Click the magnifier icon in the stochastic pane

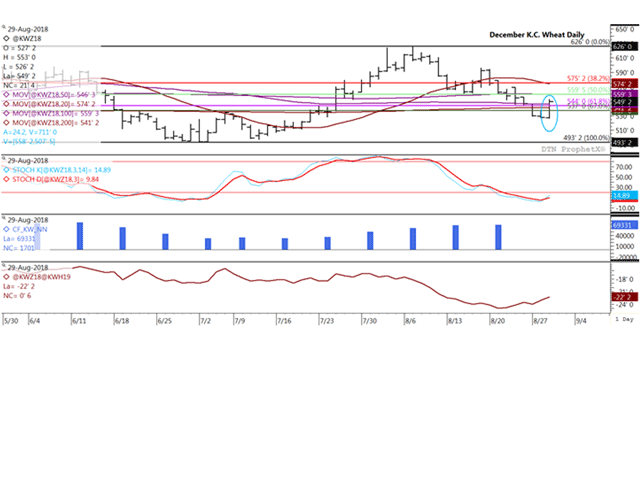click(4, 159)
